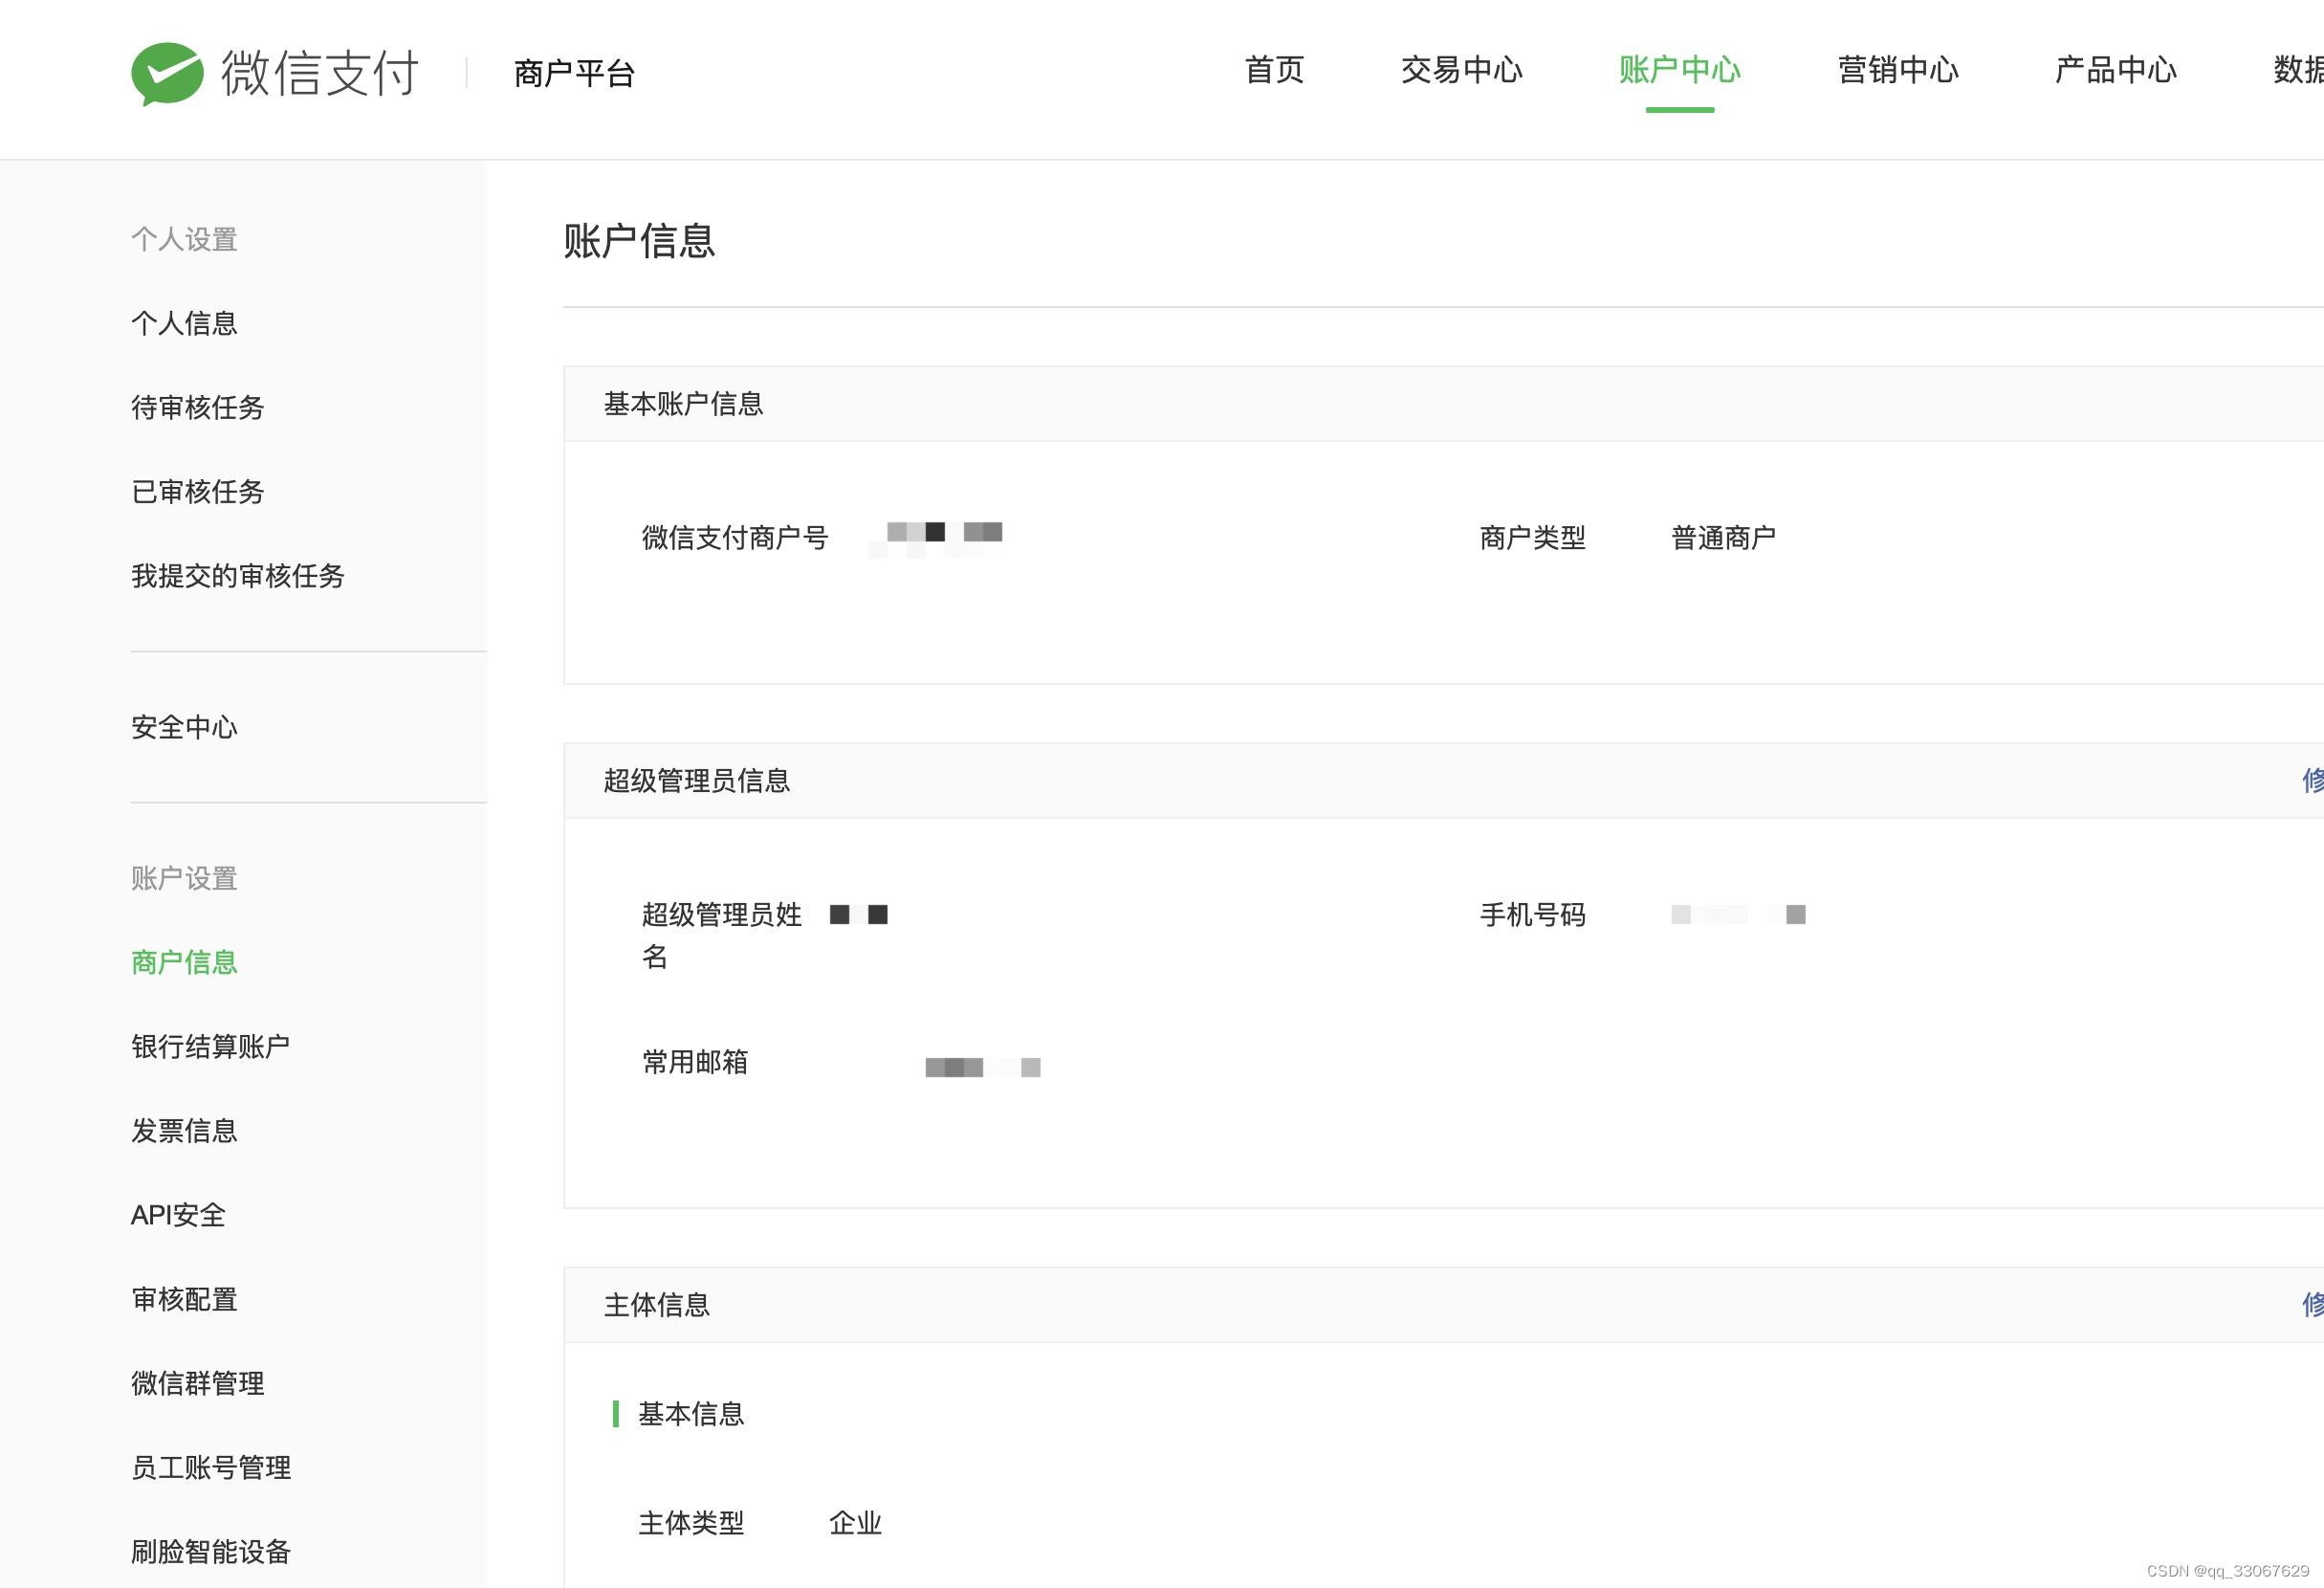Viewport: 2324px width, 1588px height.
Task: Open 已审核任务 in sidebar
Action: 197,491
